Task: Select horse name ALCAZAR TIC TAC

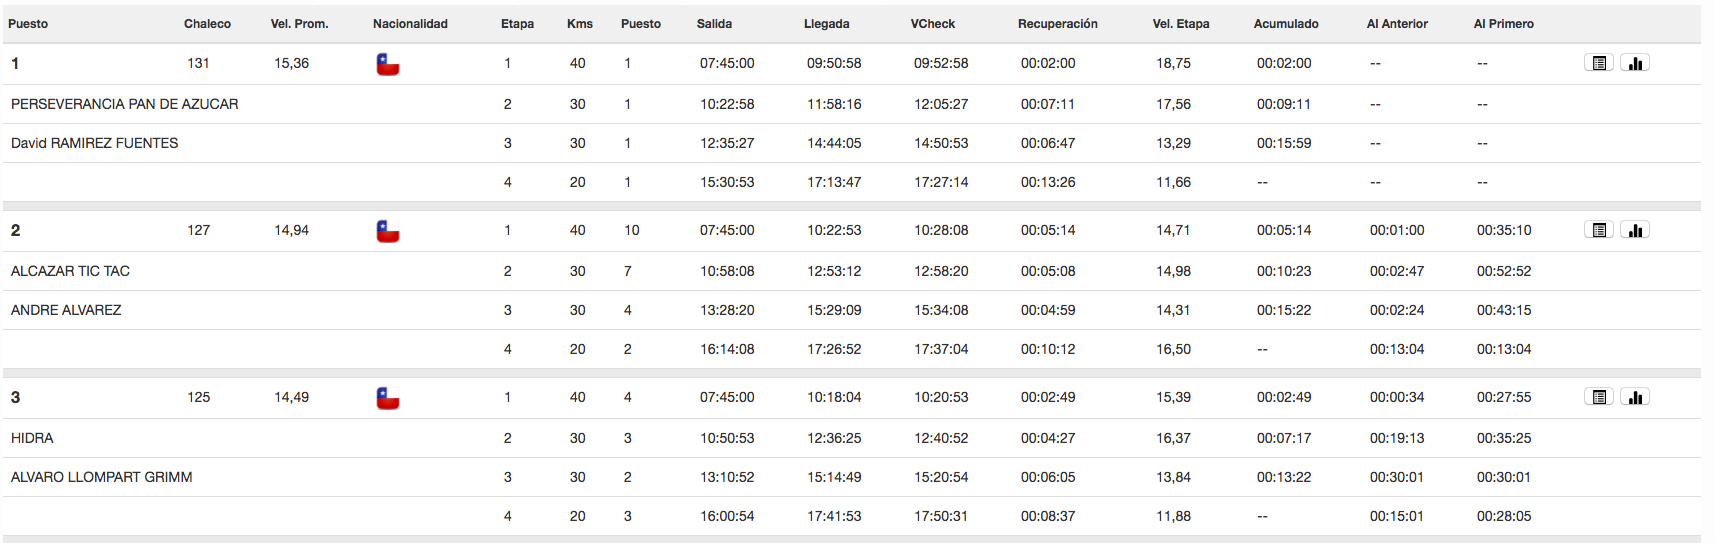Action: pyautogui.click(x=70, y=271)
